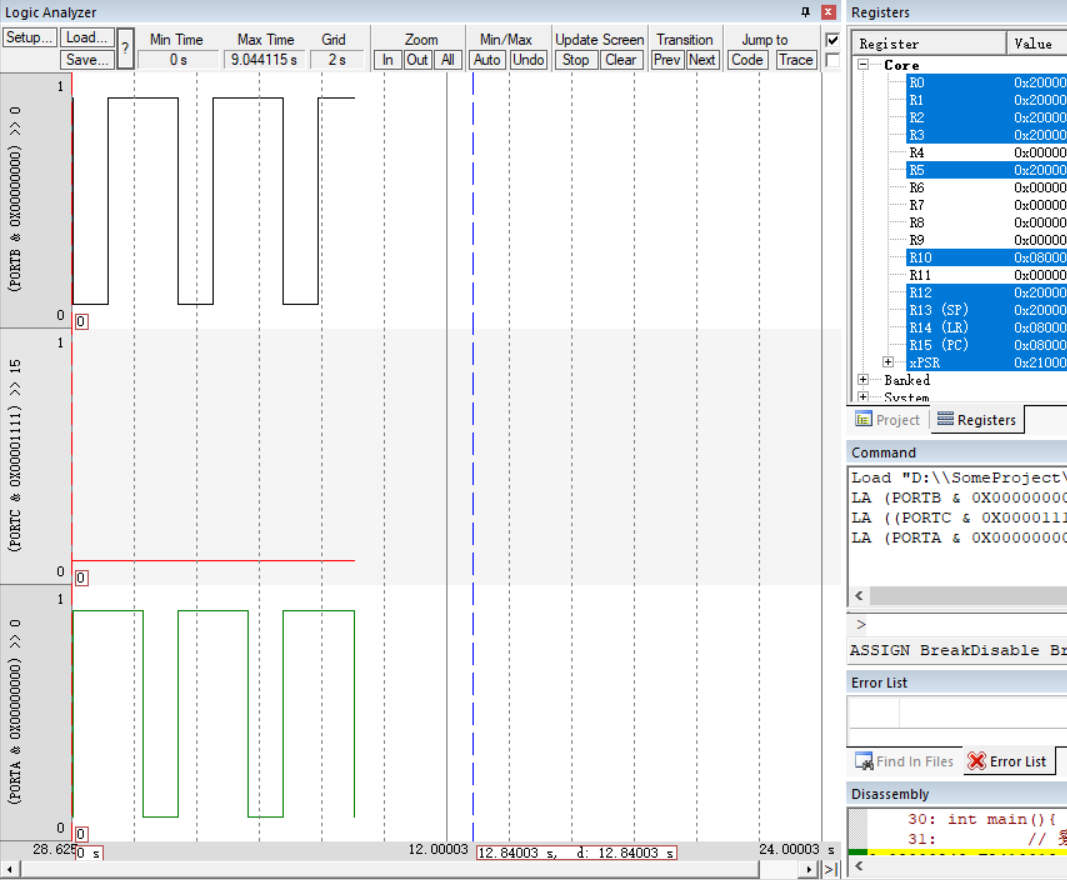
Task: Expand the Banked register group
Action: [x=863, y=380]
